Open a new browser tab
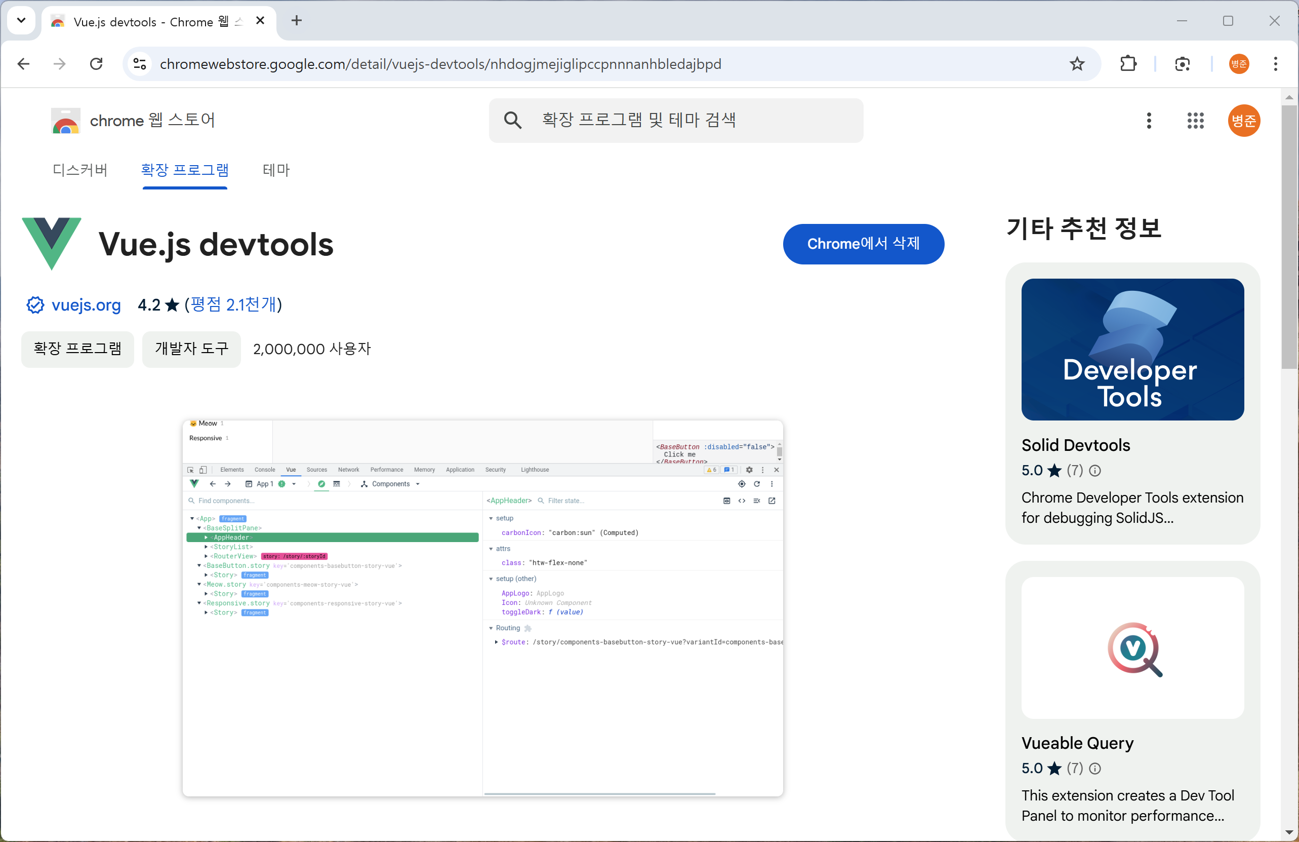Screen dimensions: 1299x842 pos(297,21)
